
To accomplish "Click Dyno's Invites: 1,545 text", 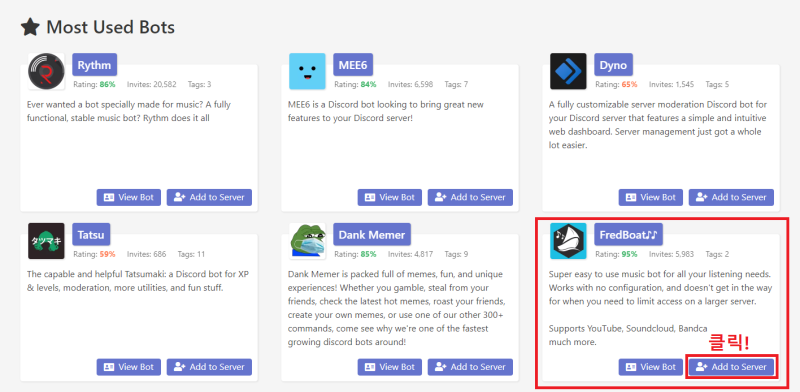I will pos(671,84).
